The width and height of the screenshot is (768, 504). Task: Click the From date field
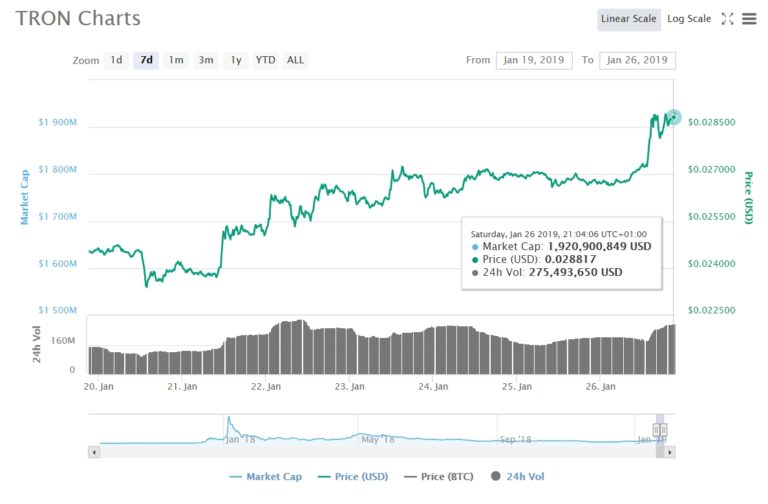[x=534, y=60]
